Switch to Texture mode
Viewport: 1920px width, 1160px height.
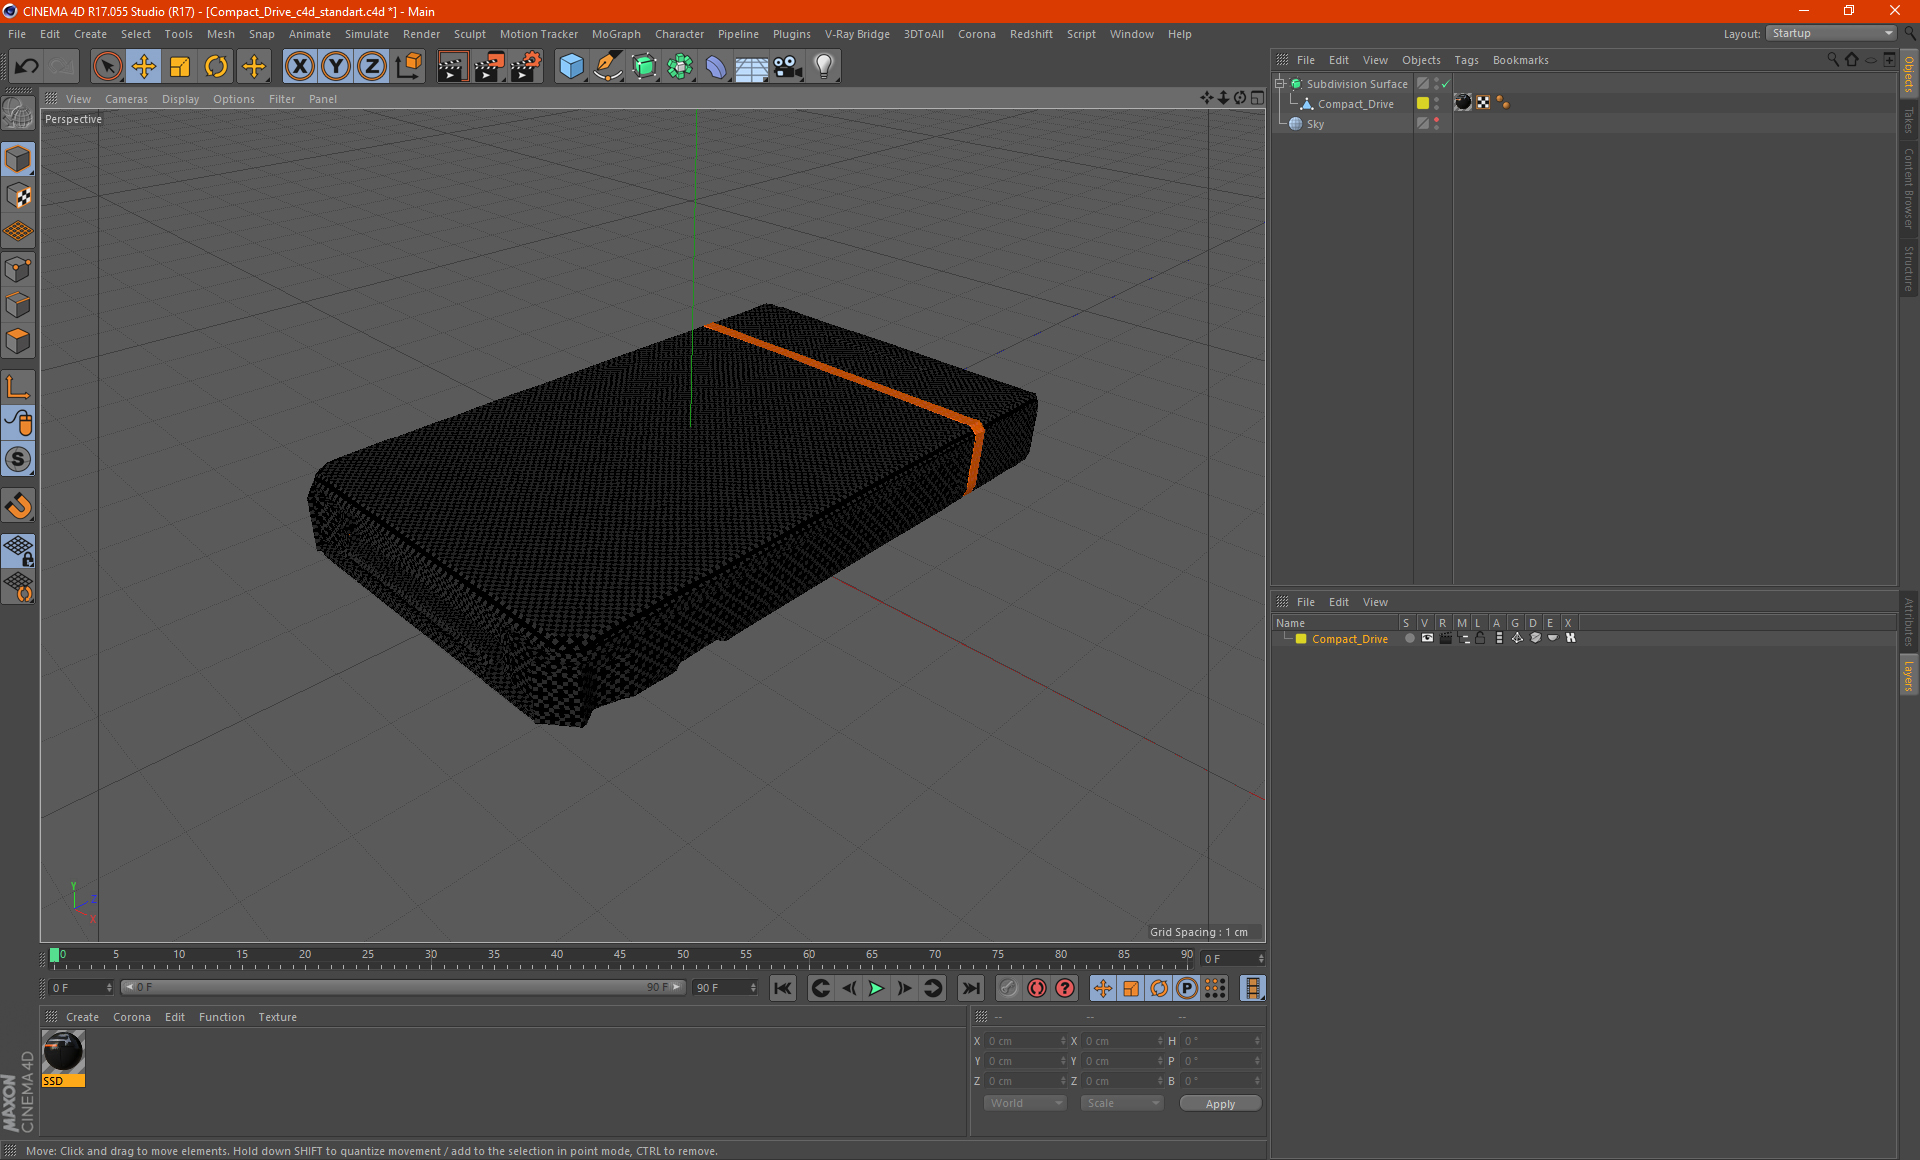[x=18, y=196]
